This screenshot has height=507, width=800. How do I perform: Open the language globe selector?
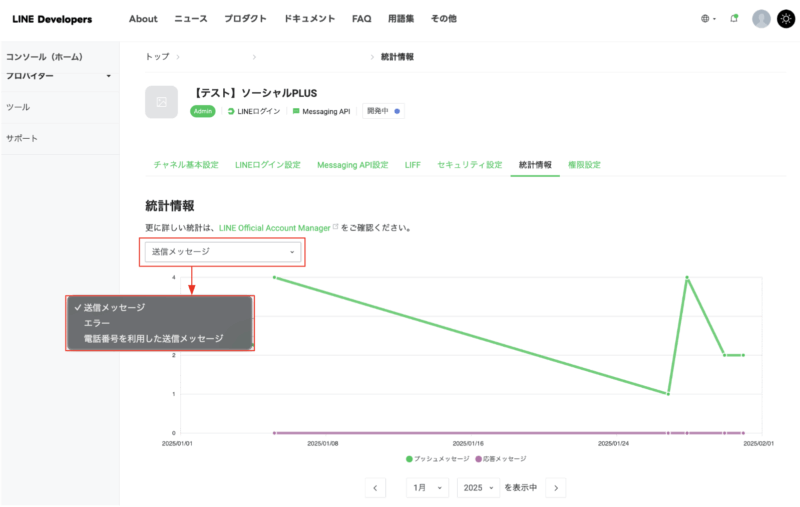pos(708,19)
